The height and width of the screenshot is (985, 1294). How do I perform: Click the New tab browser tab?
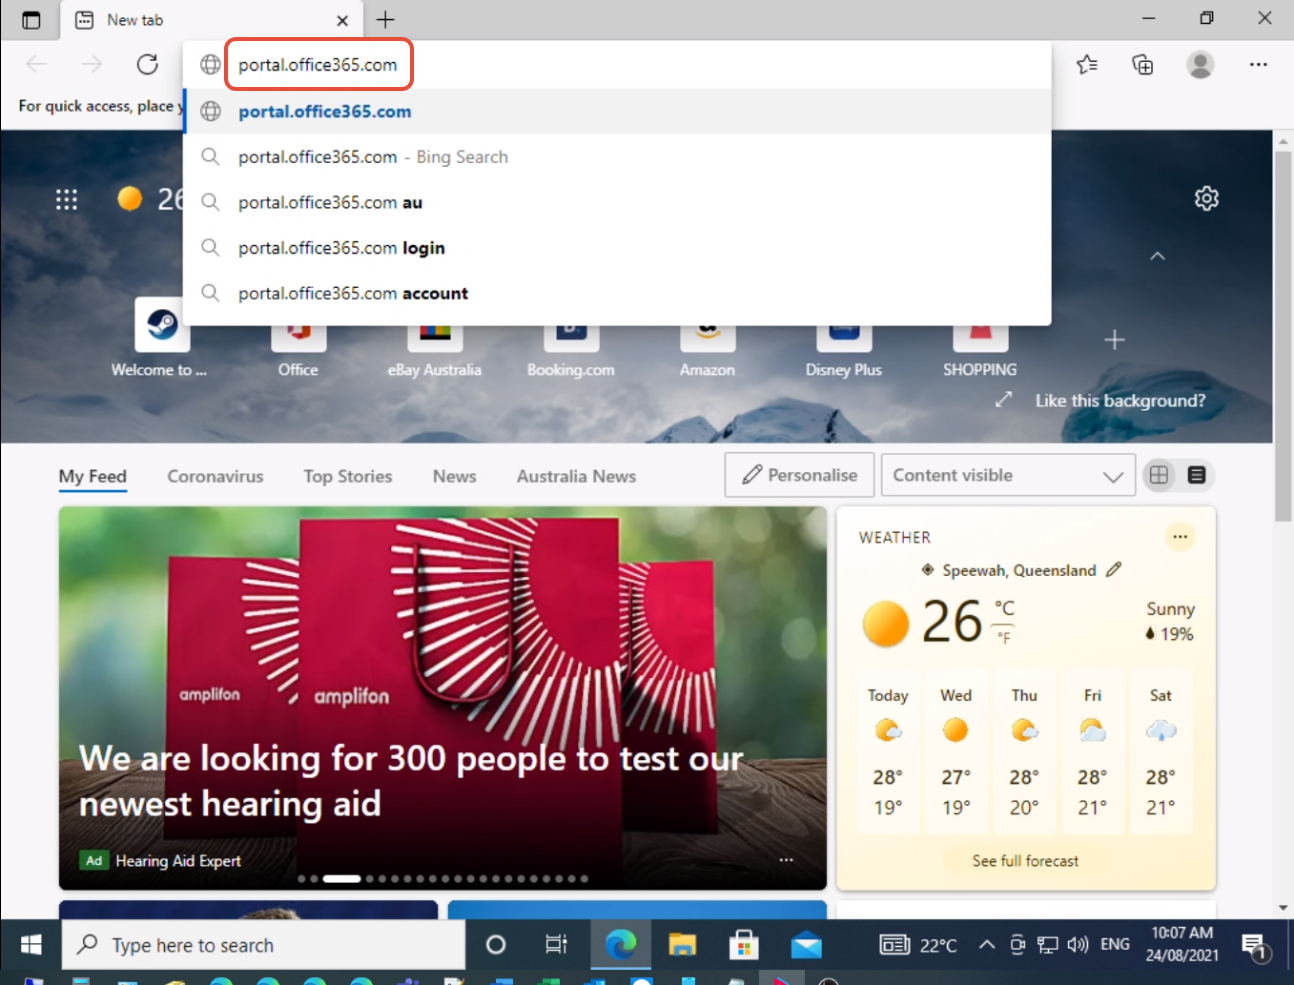pos(210,20)
